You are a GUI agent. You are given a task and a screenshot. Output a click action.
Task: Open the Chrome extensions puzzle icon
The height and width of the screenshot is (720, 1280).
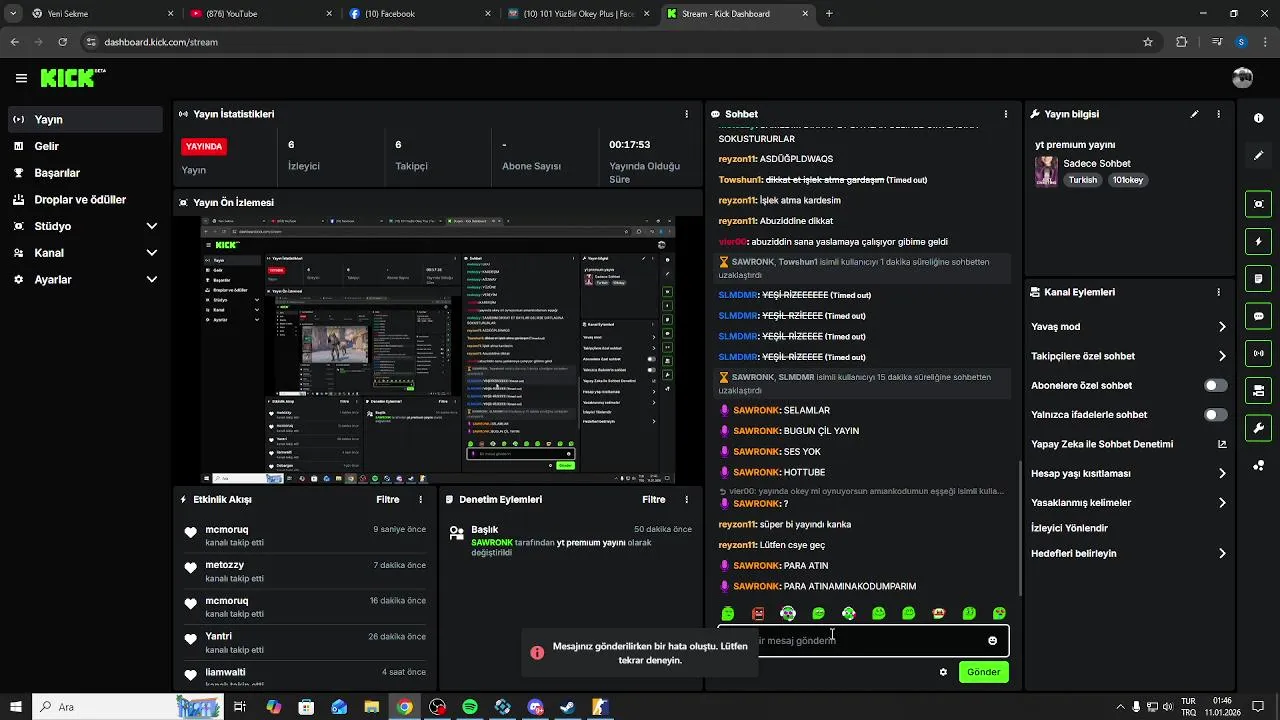tap(1182, 42)
